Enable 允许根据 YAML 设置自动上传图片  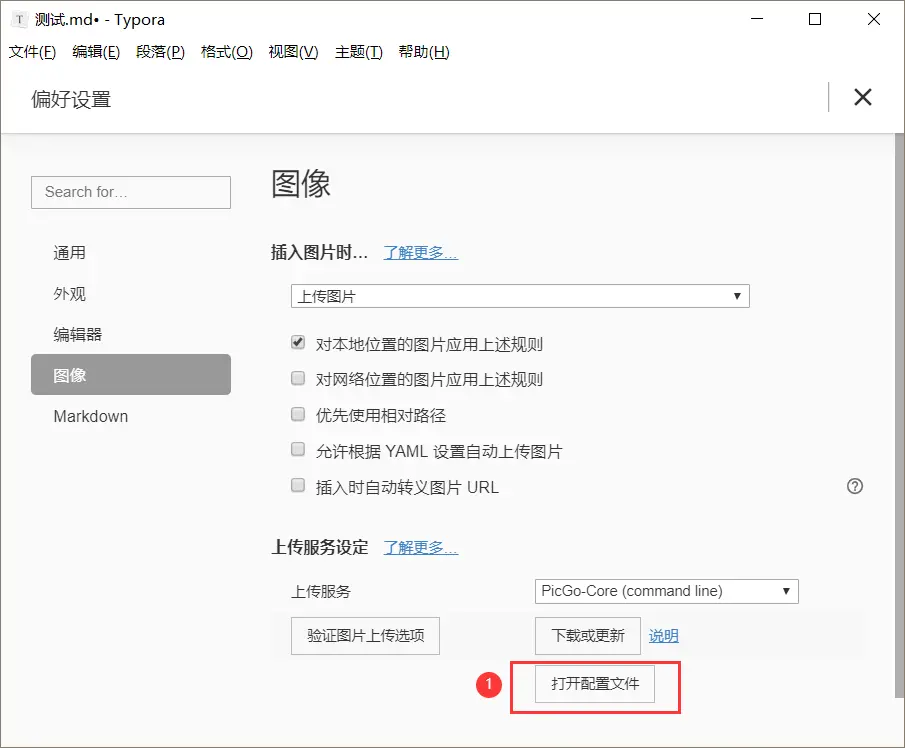(x=298, y=450)
